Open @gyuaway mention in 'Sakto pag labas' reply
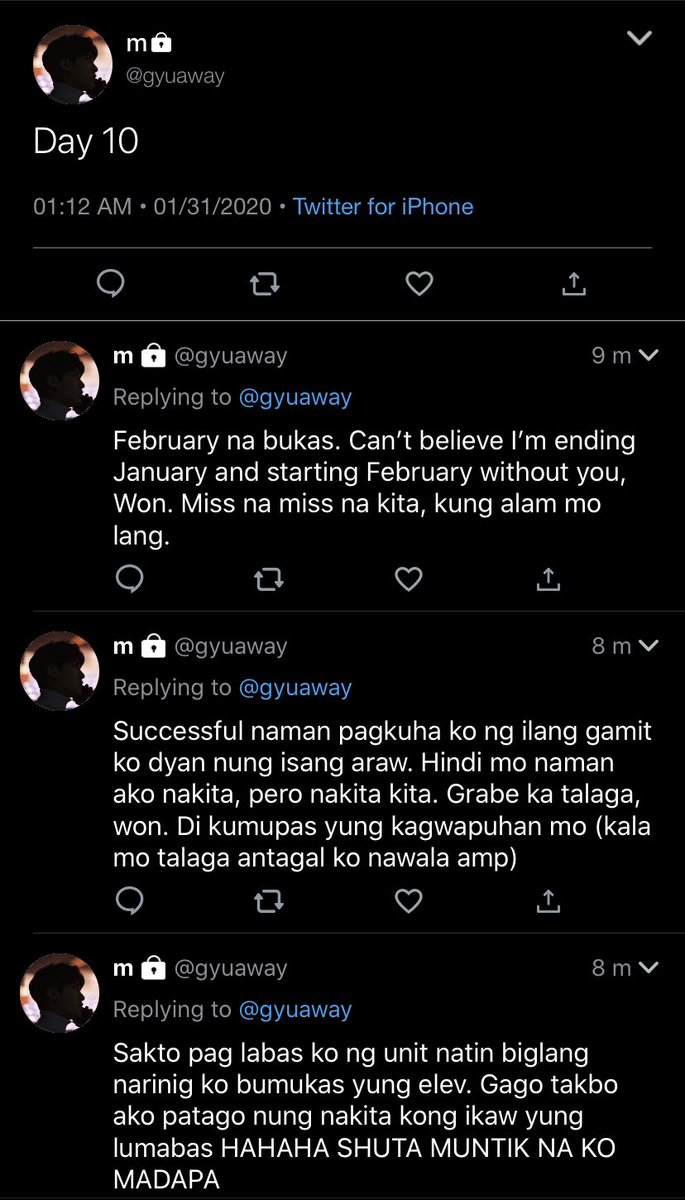This screenshot has height=1200, width=685. (296, 1010)
